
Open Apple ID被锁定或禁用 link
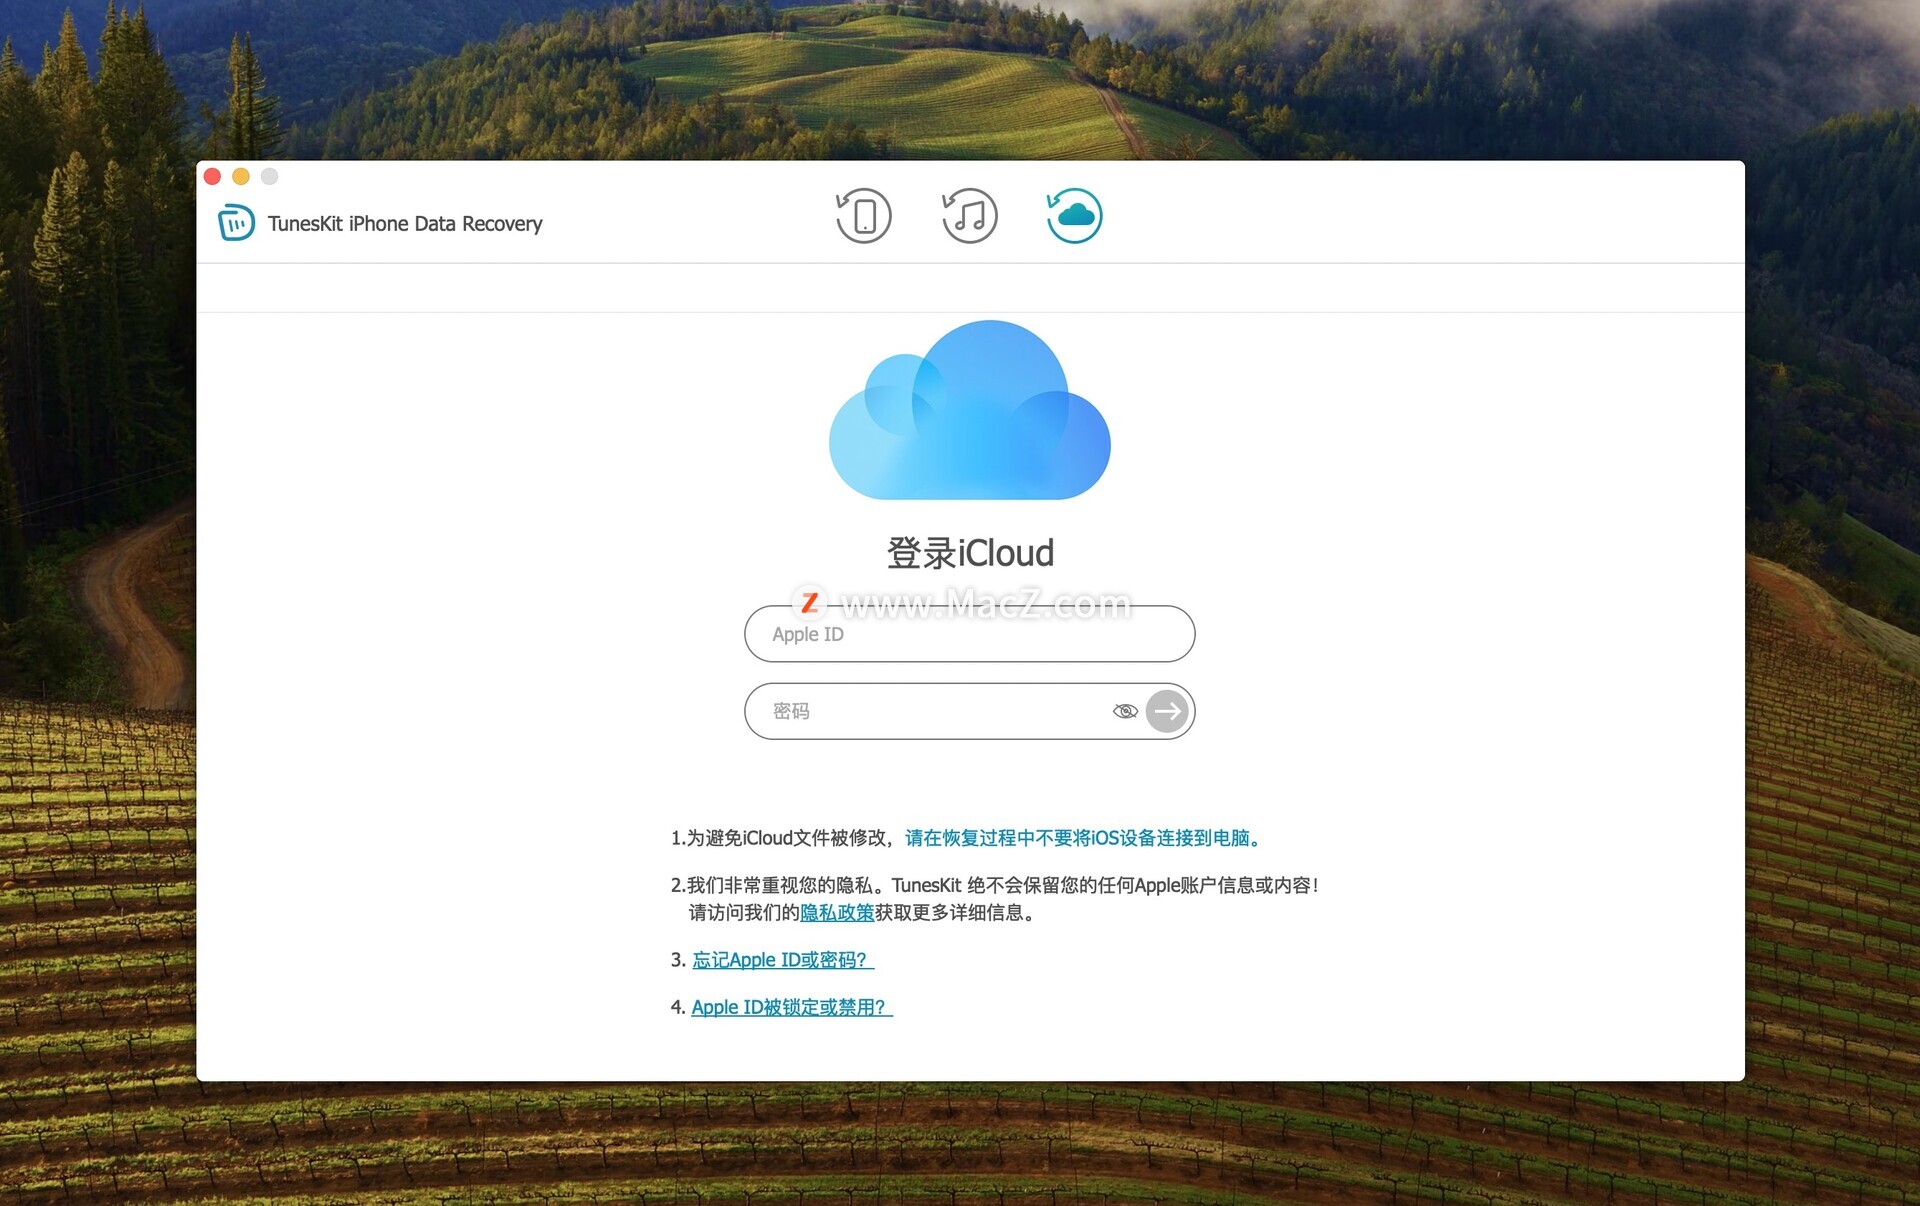(x=791, y=1007)
